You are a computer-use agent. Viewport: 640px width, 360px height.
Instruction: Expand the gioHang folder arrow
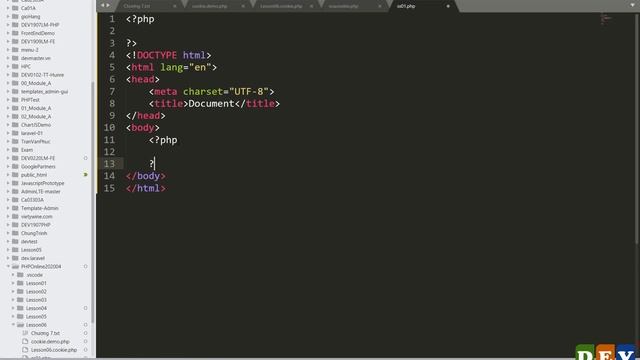pyautogui.click(x=8, y=17)
